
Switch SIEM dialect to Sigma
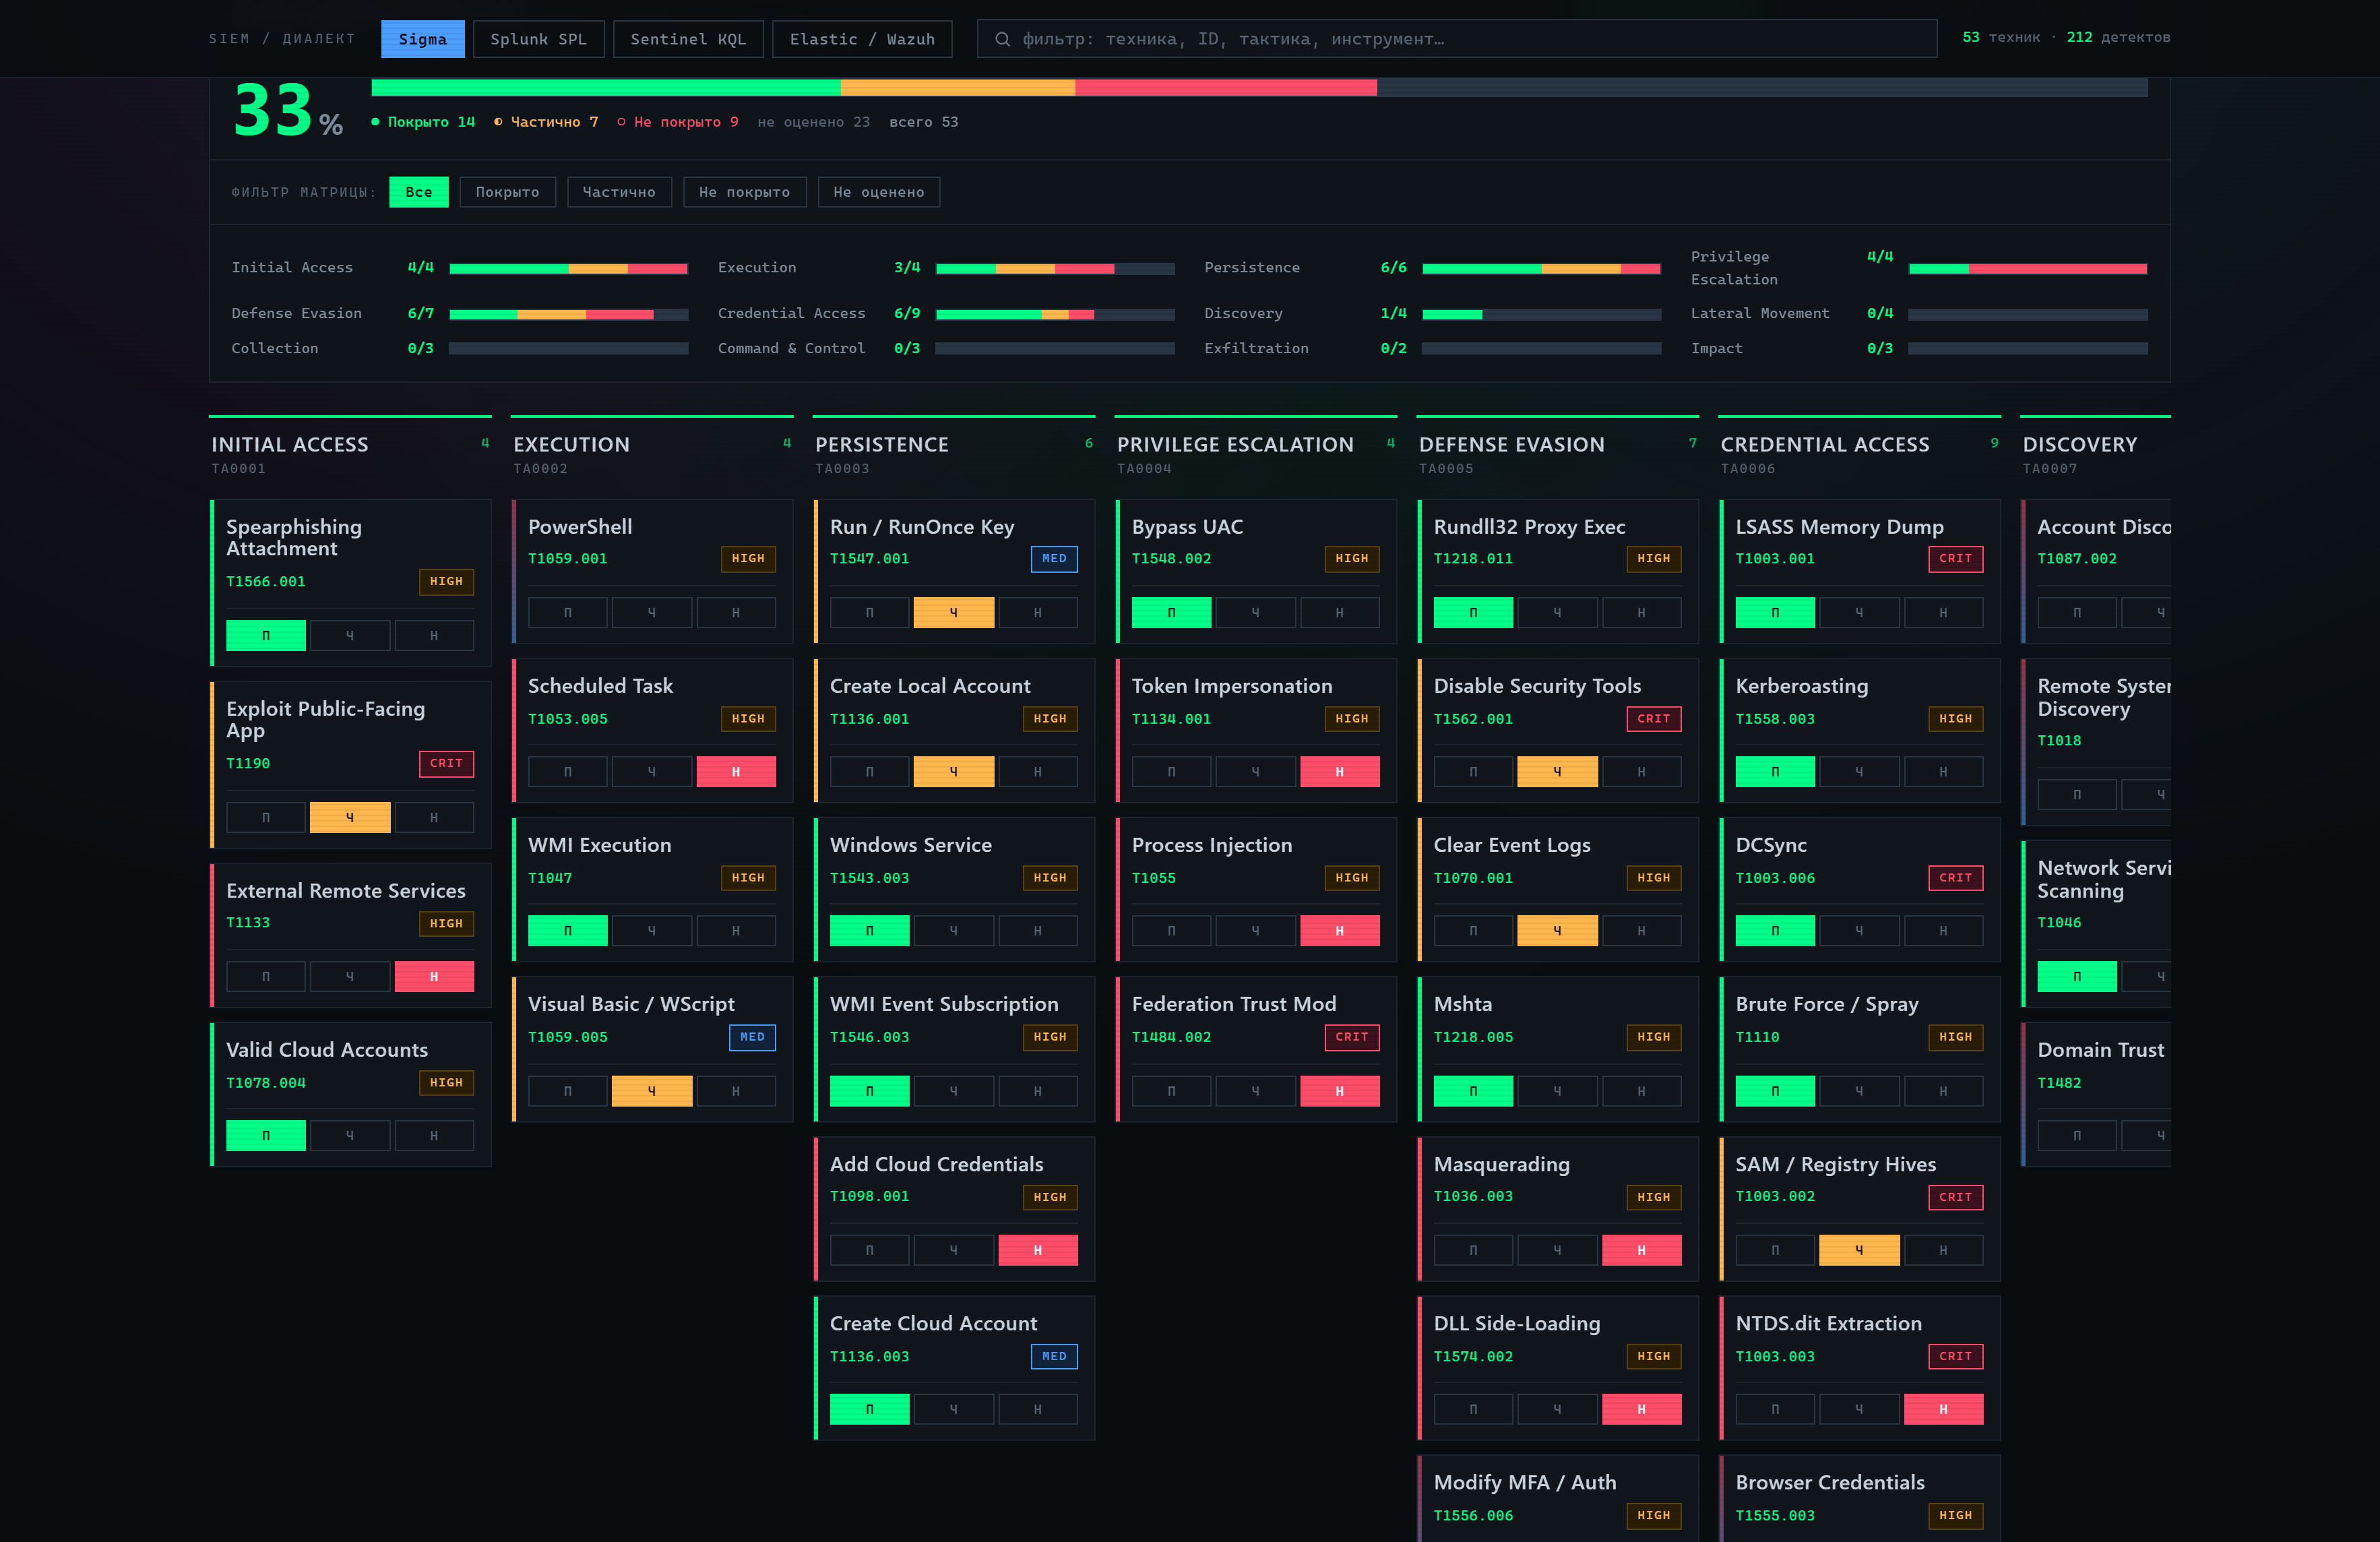422,39
